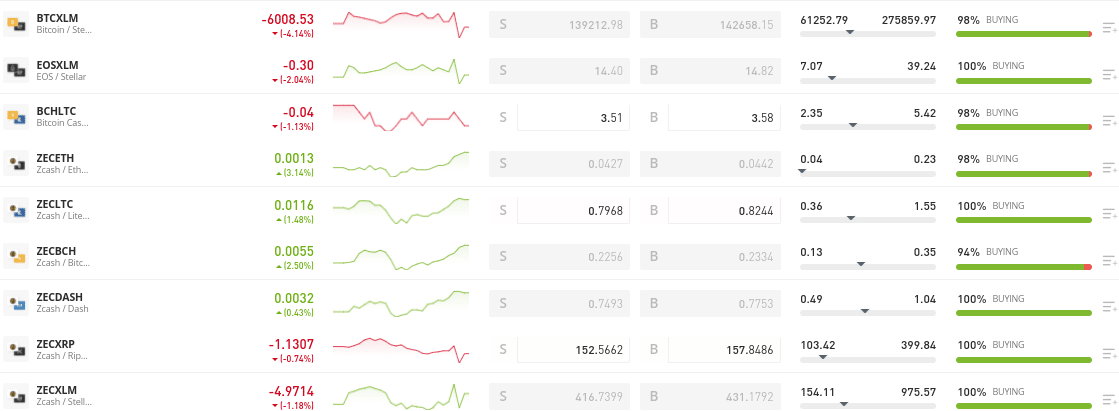Click ZECLTC percentage change (1.48%)
The width and height of the screenshot is (1119, 411).
pos(295,220)
